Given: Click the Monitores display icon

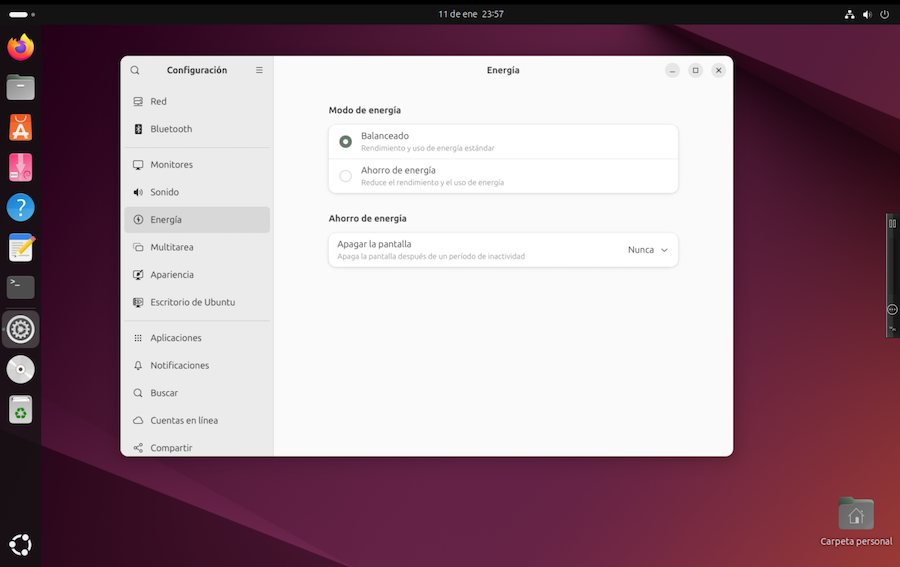Looking at the screenshot, I should point(138,165).
